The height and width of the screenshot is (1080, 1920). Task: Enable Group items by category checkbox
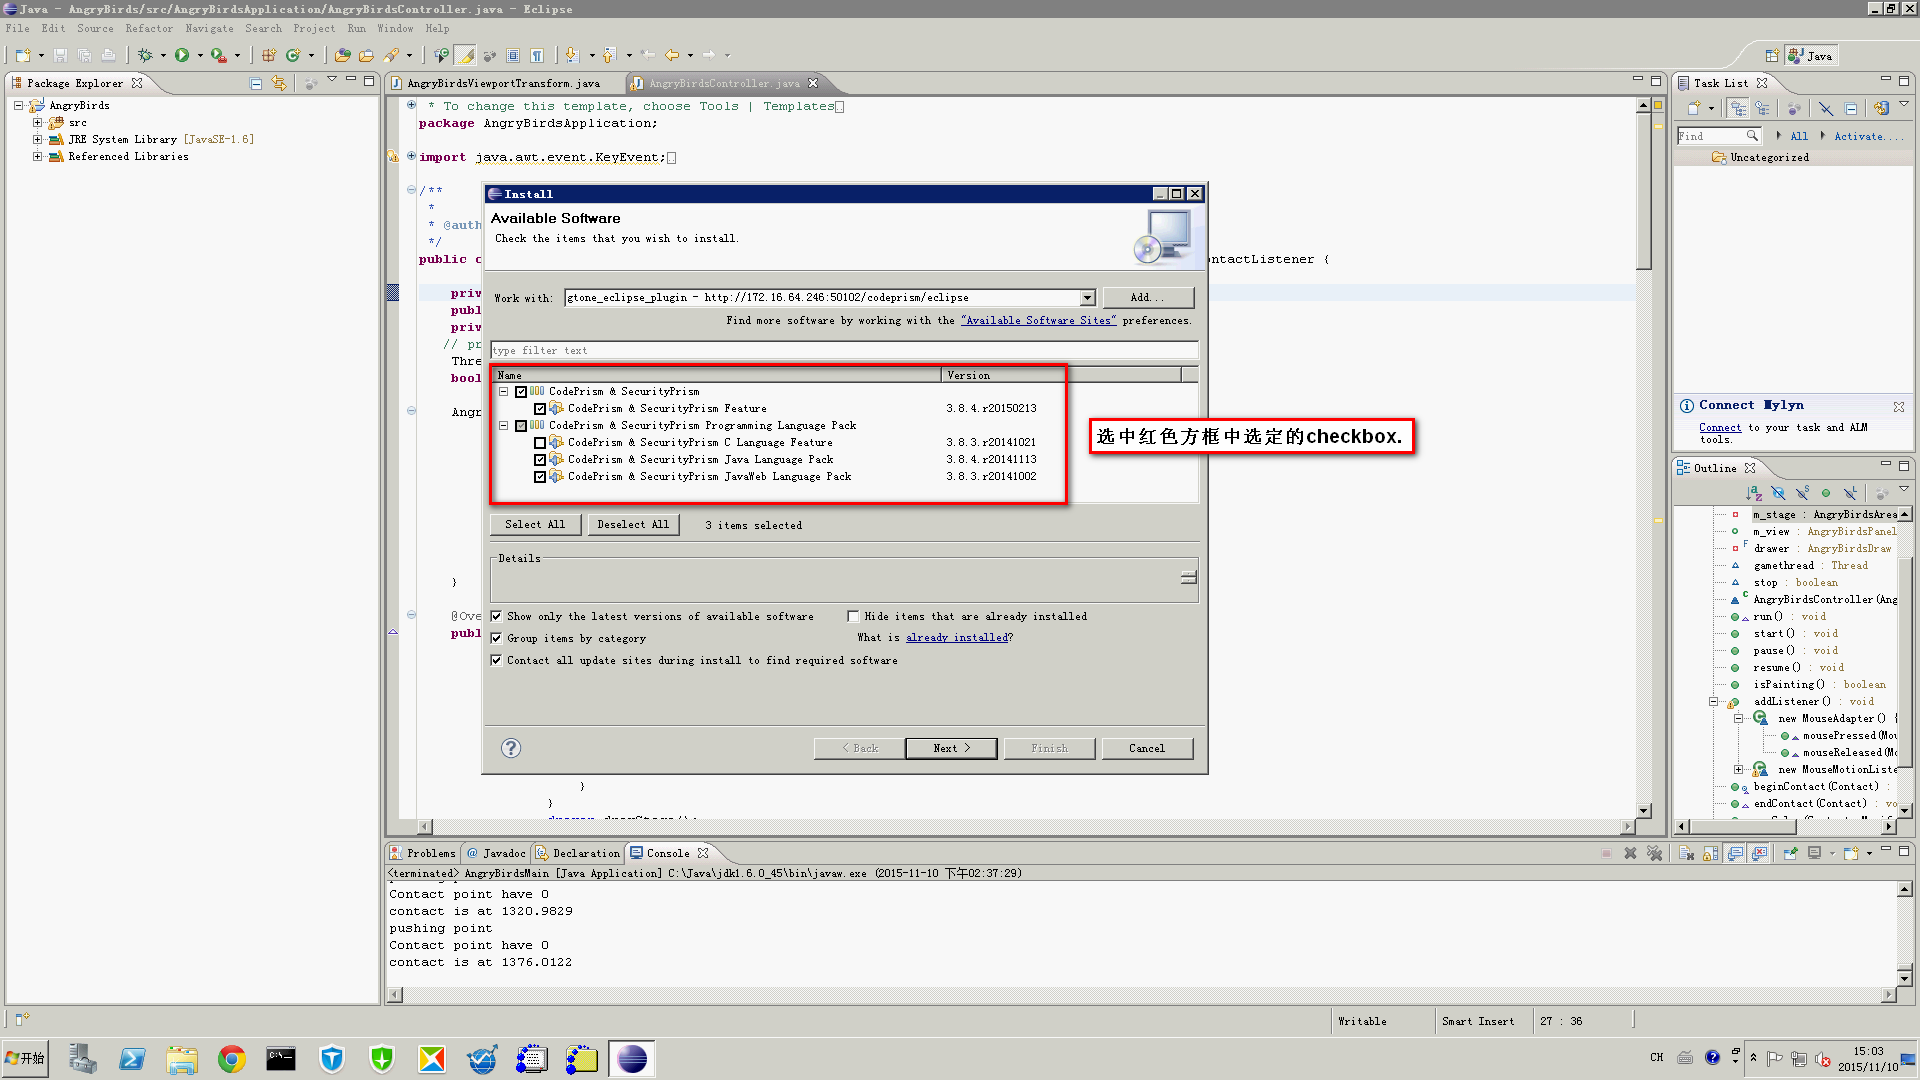(x=497, y=637)
